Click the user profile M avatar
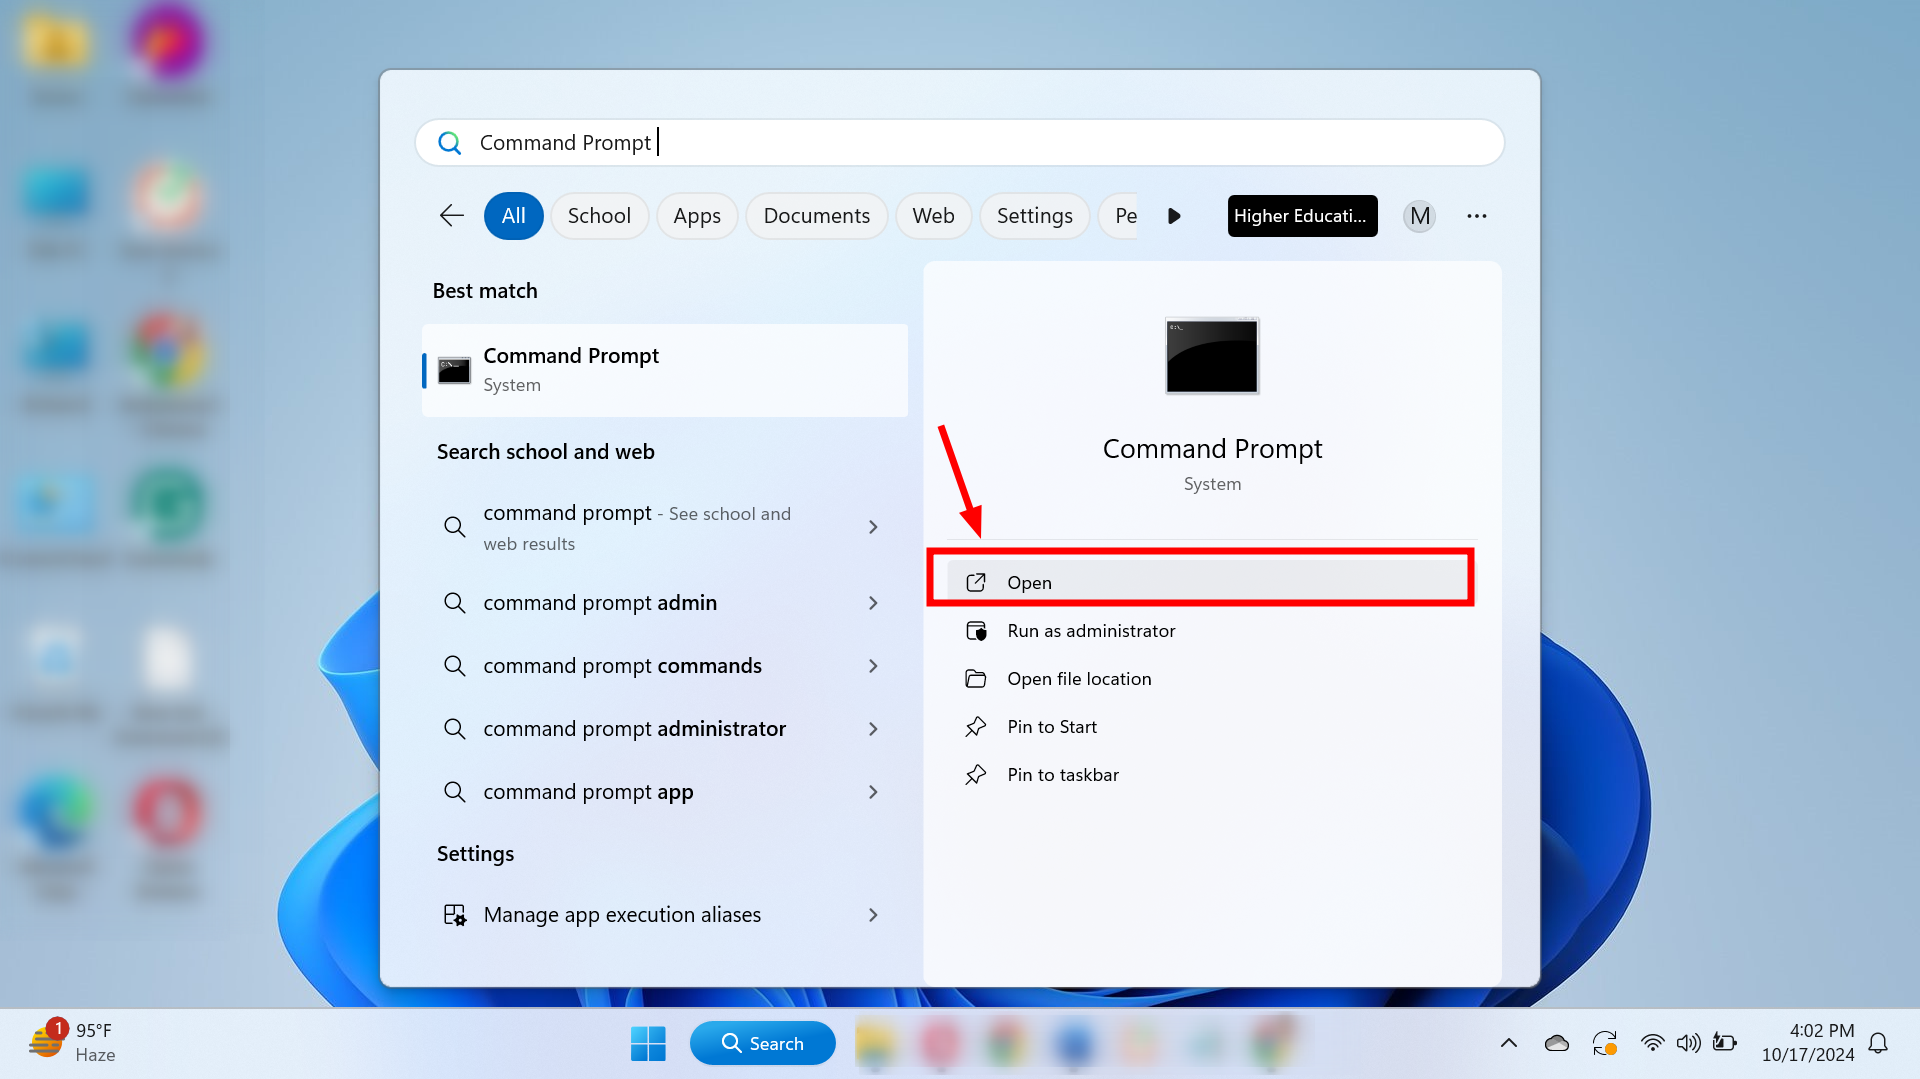Viewport: 1920px width, 1079px height. tap(1419, 216)
